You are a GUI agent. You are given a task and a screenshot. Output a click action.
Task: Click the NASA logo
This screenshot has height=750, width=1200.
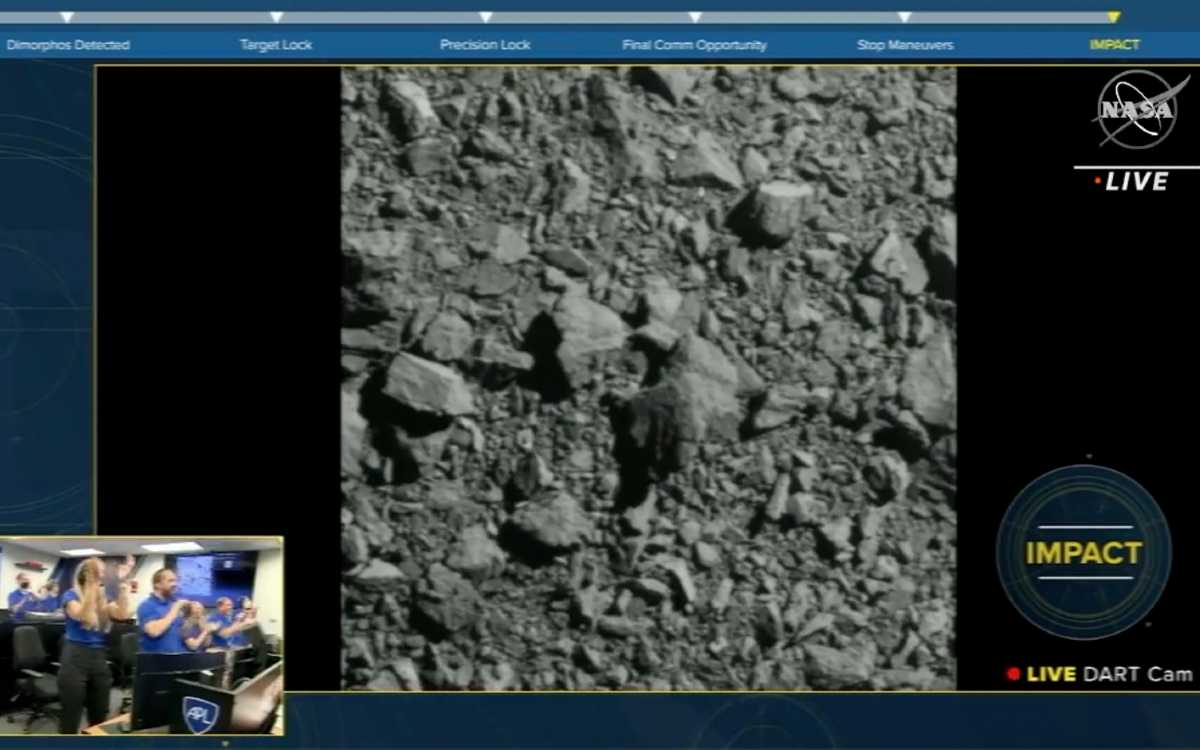click(1136, 110)
